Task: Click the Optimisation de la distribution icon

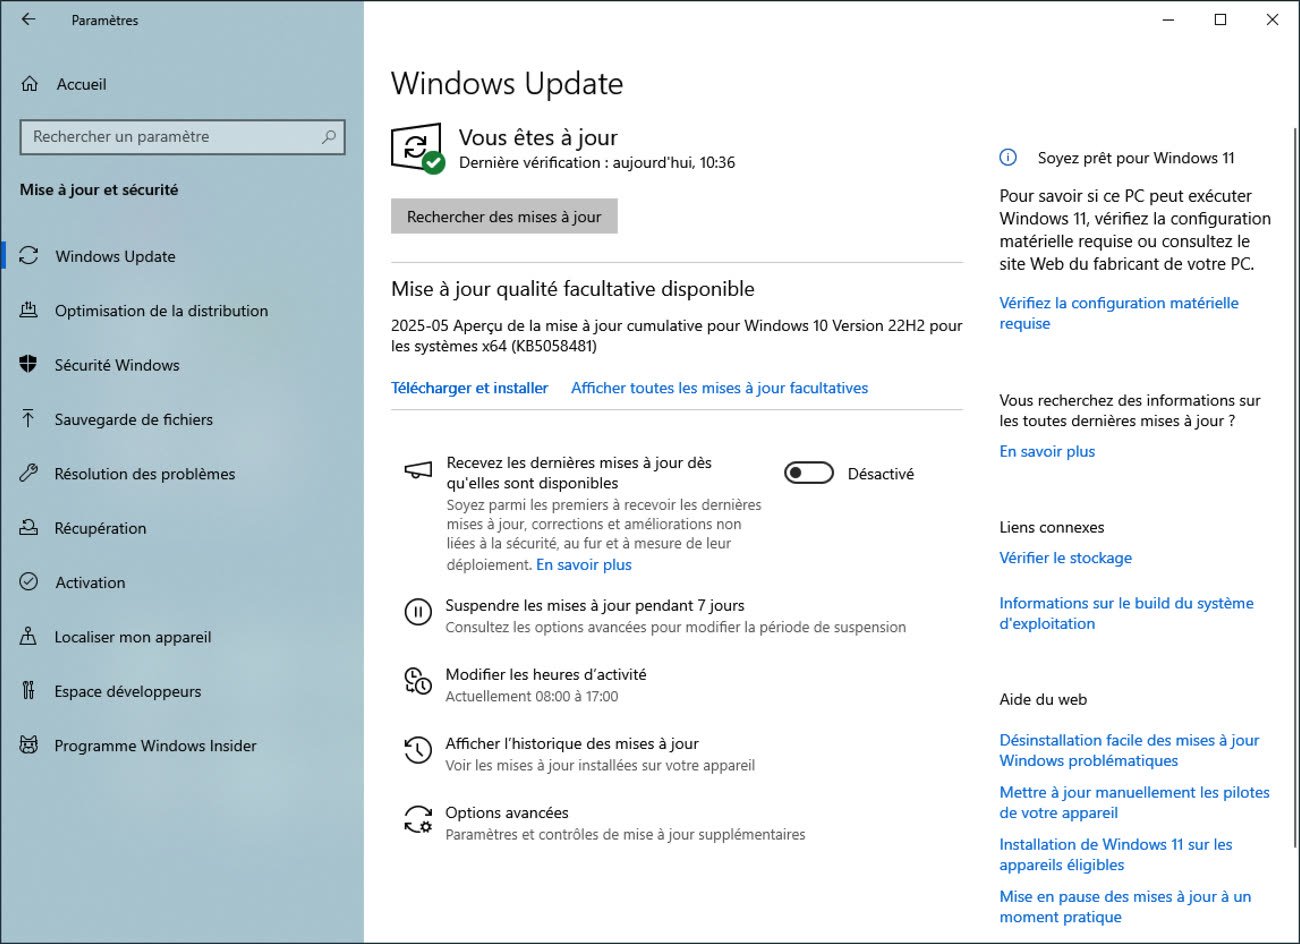Action: (29, 310)
